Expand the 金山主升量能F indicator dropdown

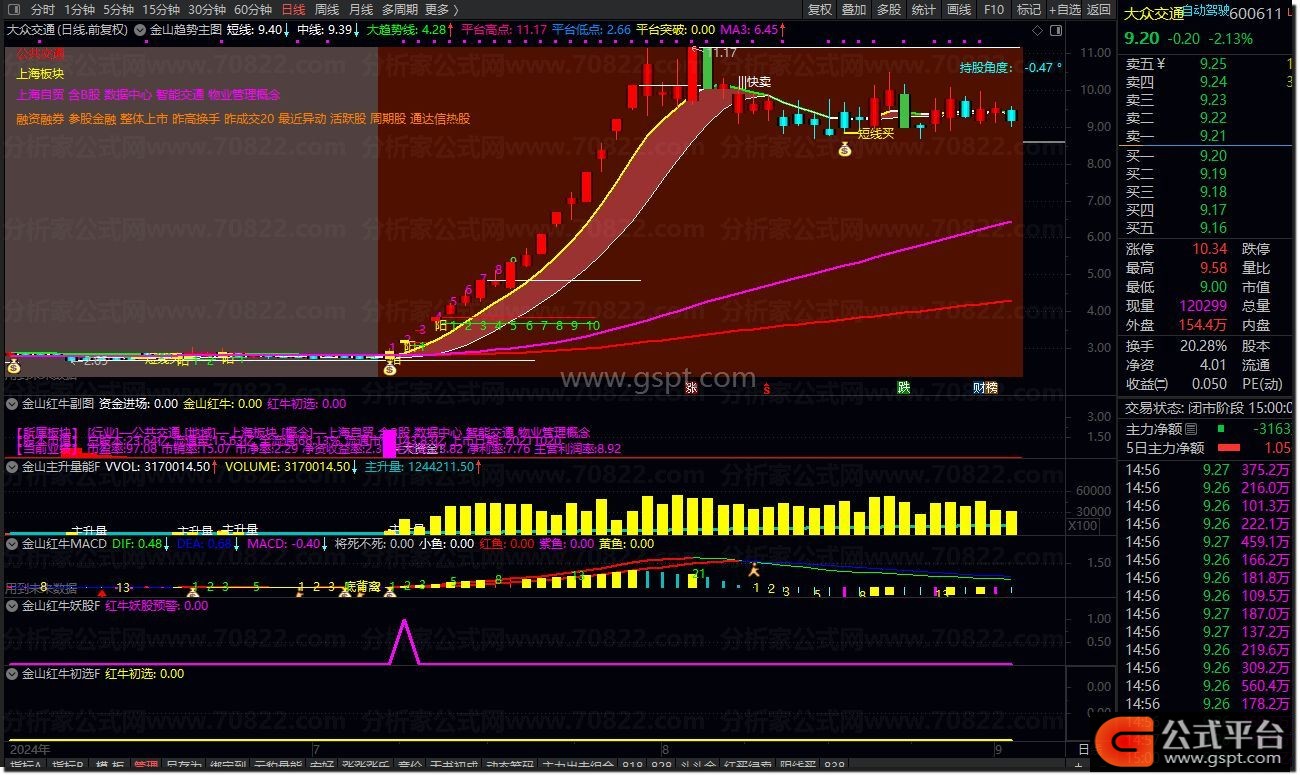[12, 466]
